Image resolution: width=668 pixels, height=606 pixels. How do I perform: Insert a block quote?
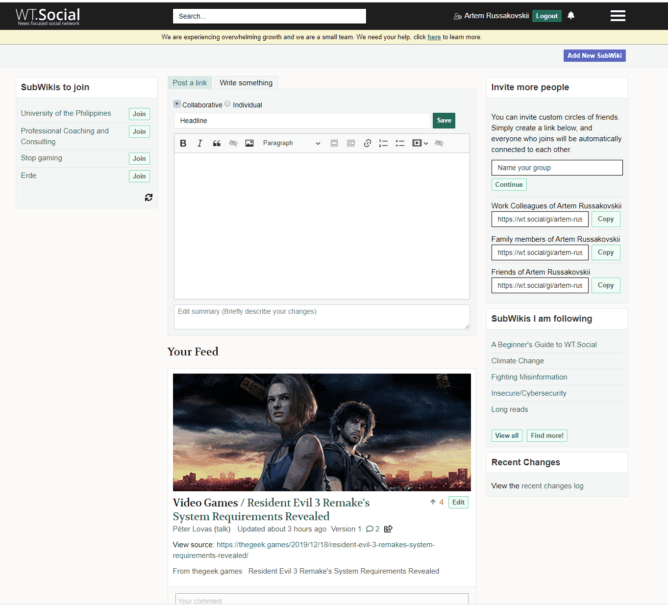(216, 143)
